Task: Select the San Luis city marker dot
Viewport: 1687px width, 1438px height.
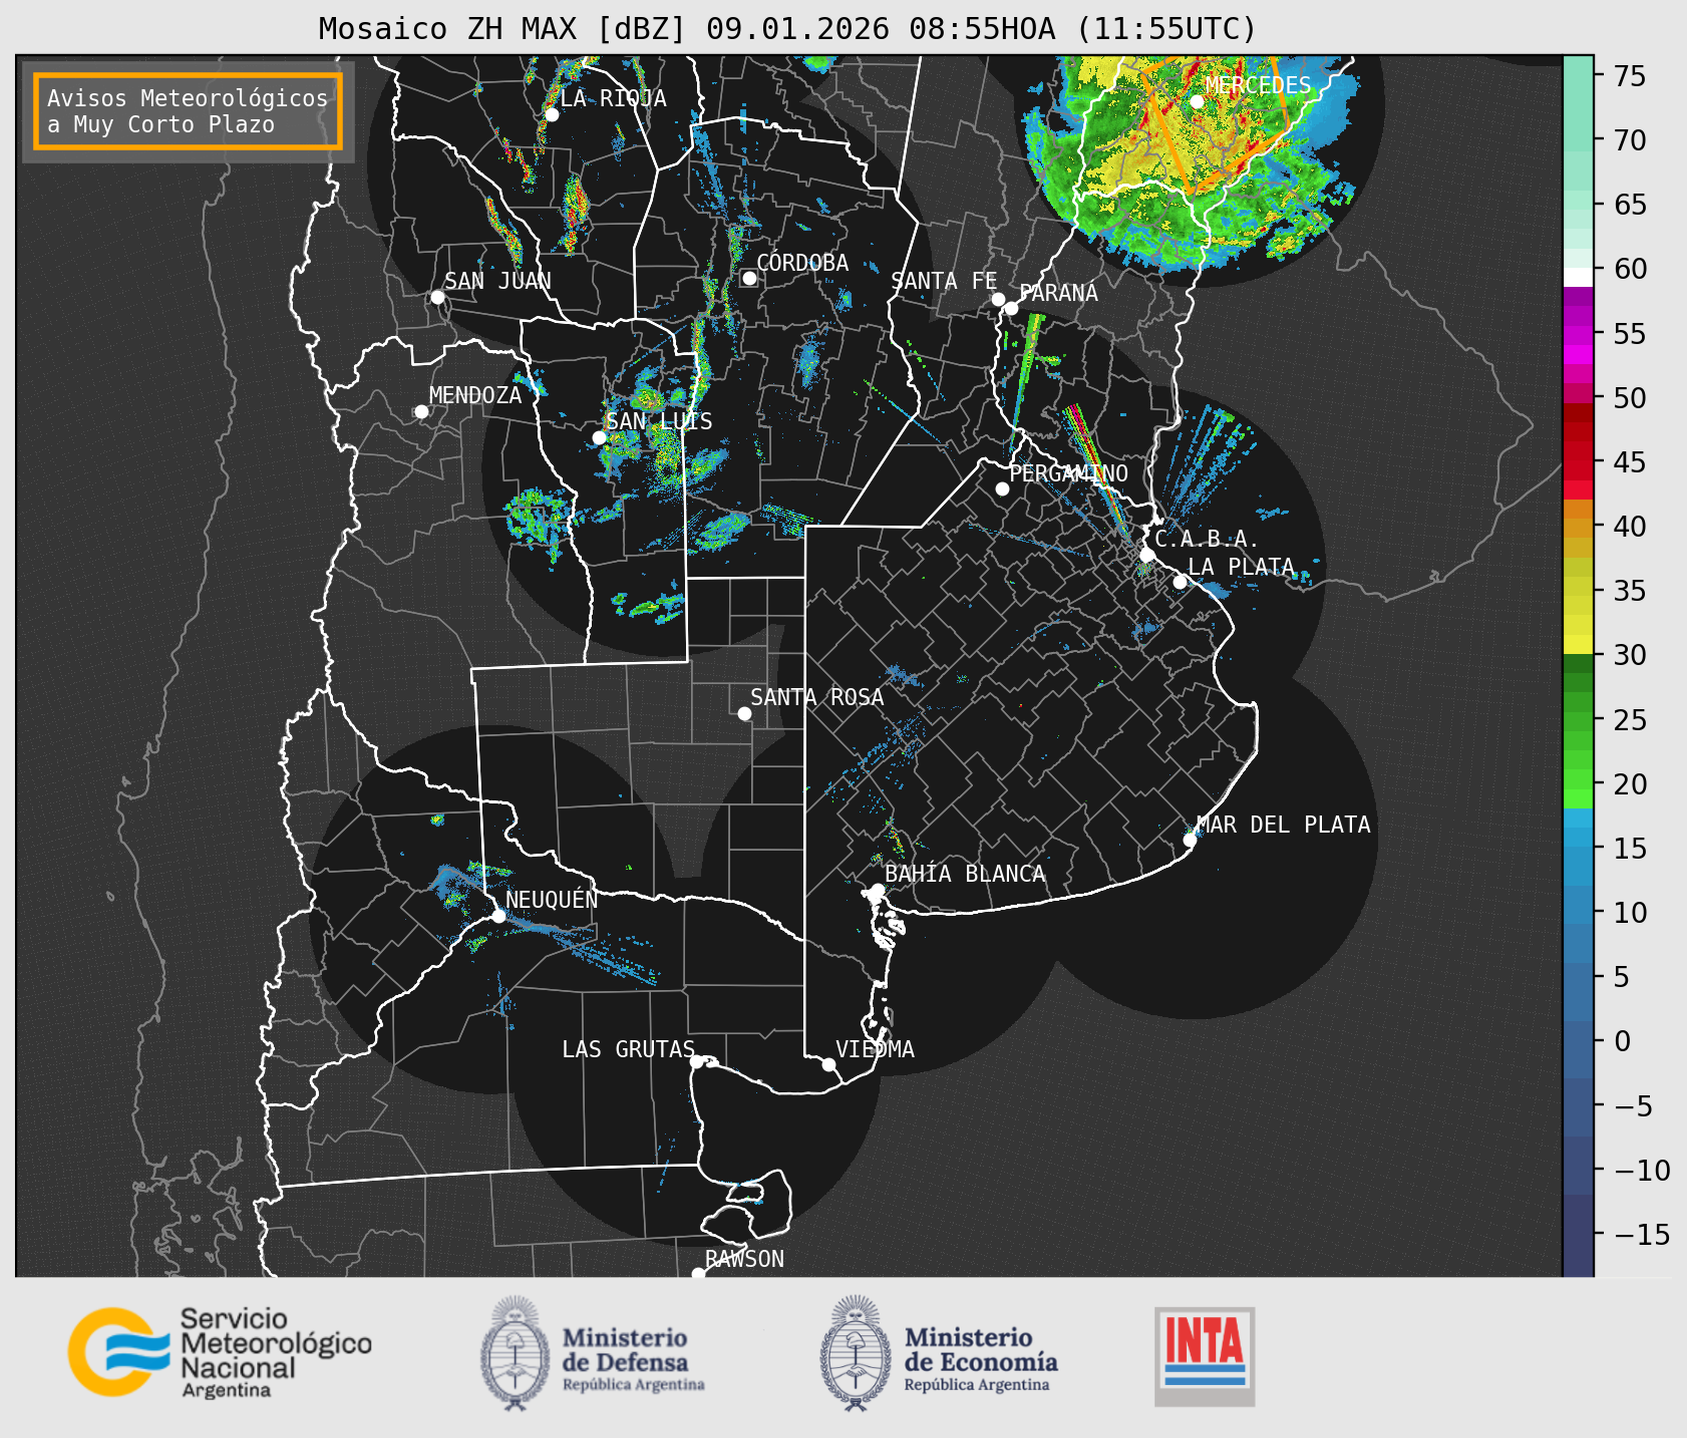Action: [x=599, y=438]
